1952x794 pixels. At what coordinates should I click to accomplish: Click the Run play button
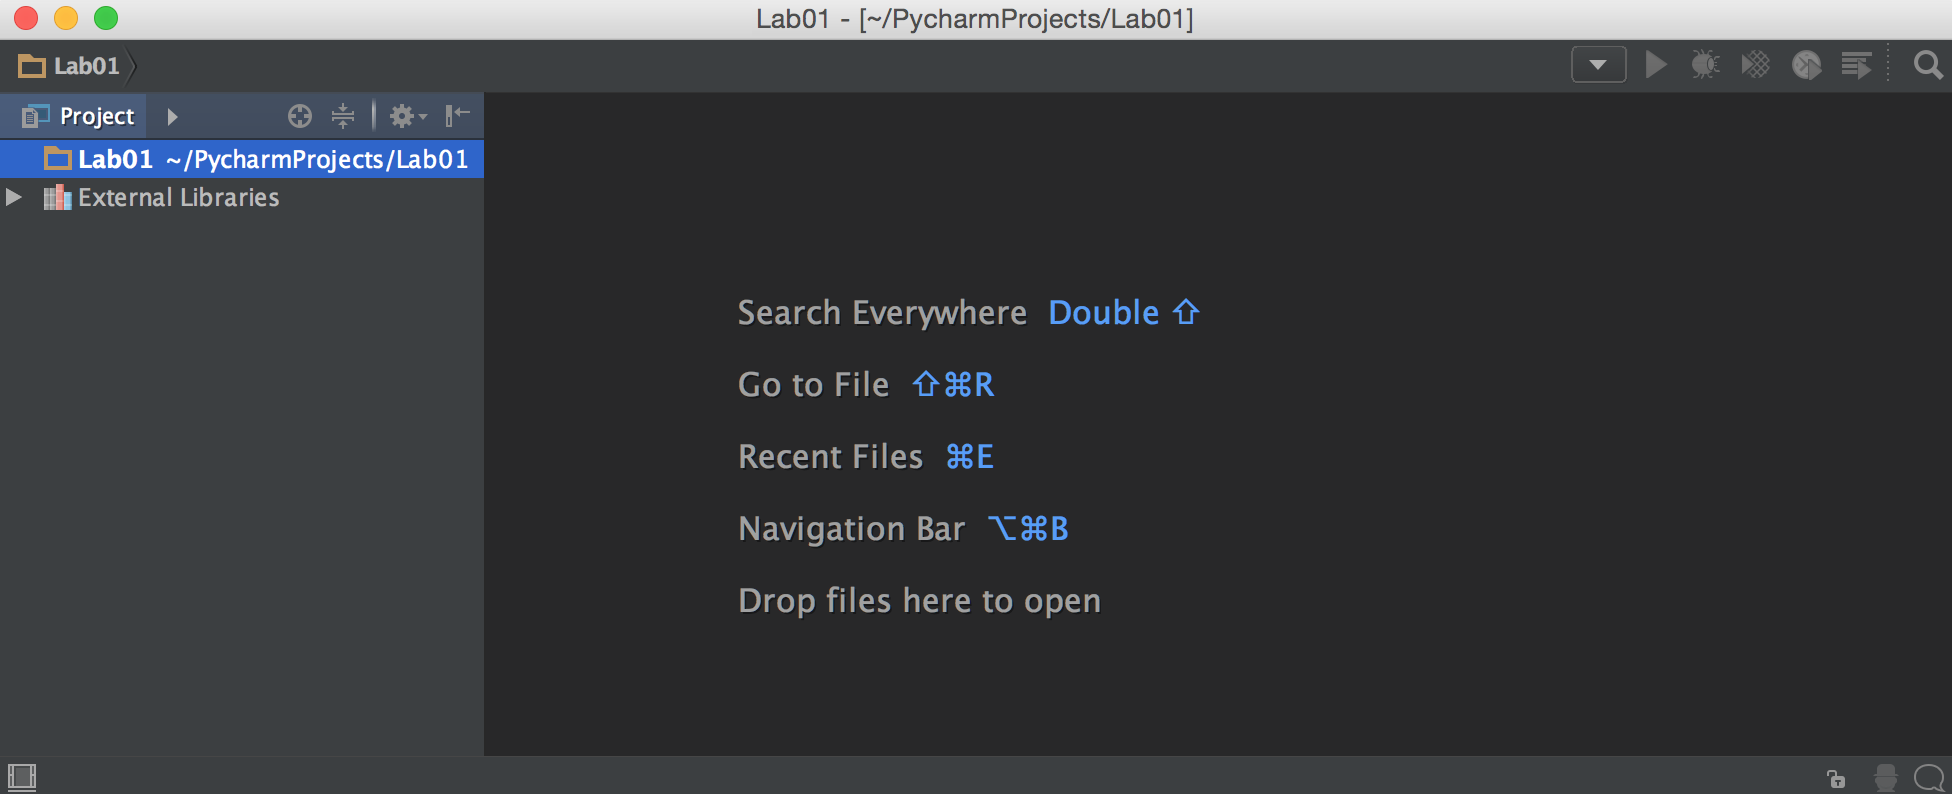click(x=1656, y=65)
